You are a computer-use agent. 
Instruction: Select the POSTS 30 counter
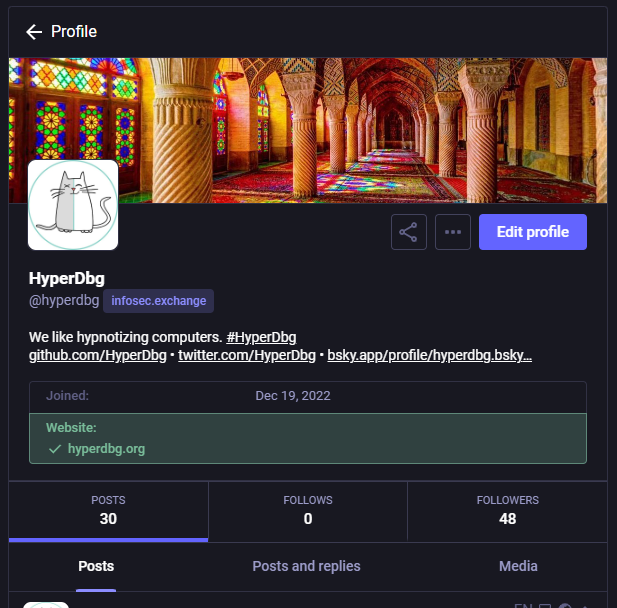click(x=108, y=510)
